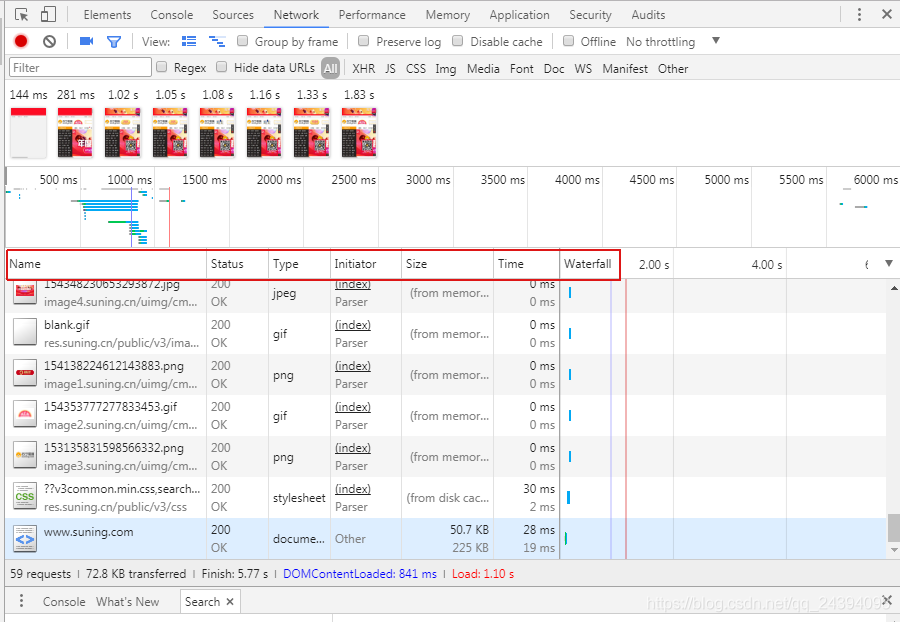Open the Waterfall column sort dropdown arrow
The image size is (900, 622).
pyautogui.click(x=889, y=264)
